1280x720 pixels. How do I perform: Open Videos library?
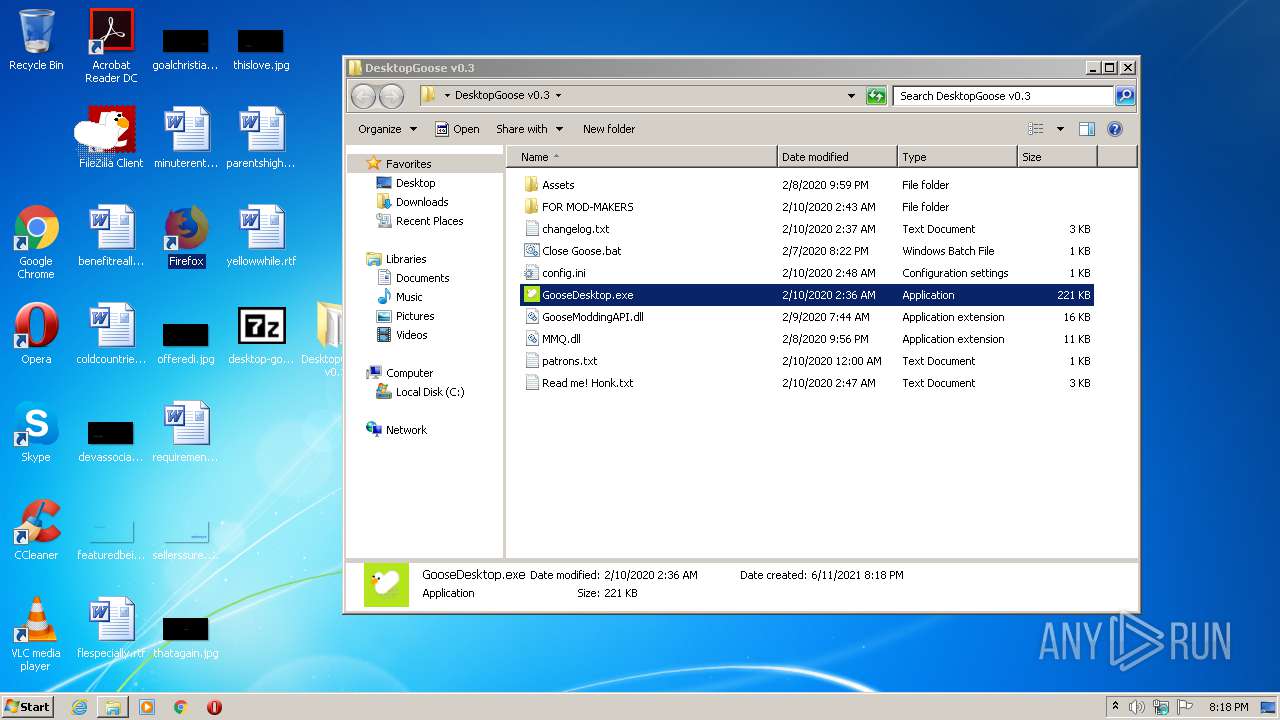[402, 335]
